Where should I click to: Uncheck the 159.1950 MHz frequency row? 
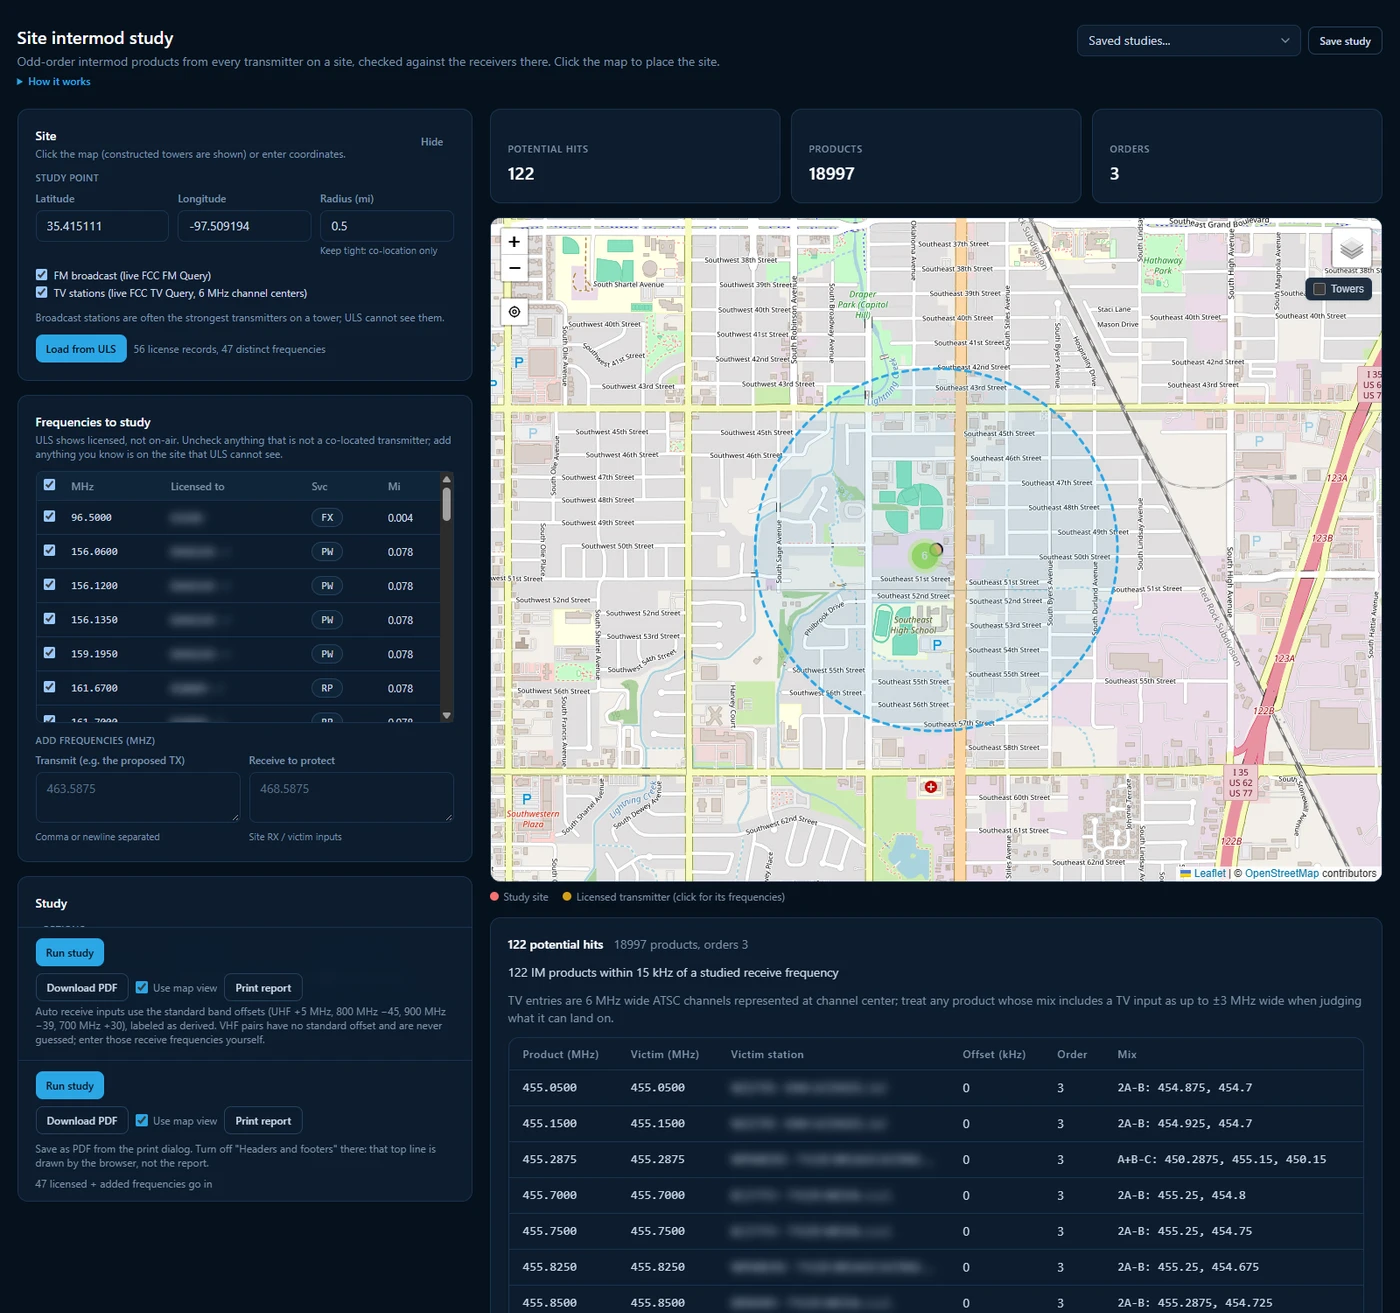tap(49, 653)
